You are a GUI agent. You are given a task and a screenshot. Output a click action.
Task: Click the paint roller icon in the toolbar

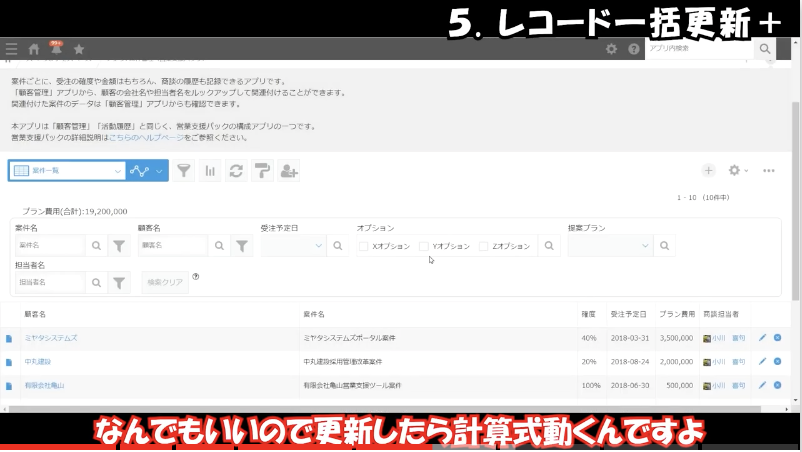tap(263, 171)
